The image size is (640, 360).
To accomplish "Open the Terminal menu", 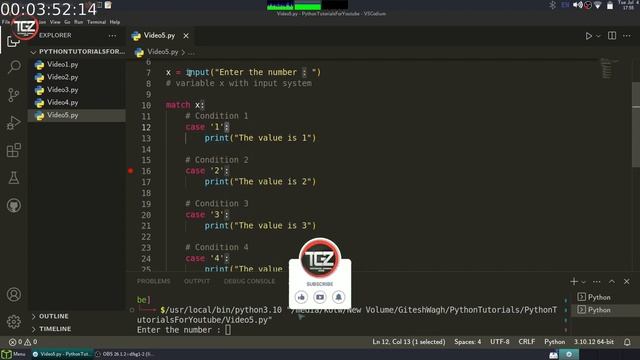I will [x=96, y=22].
